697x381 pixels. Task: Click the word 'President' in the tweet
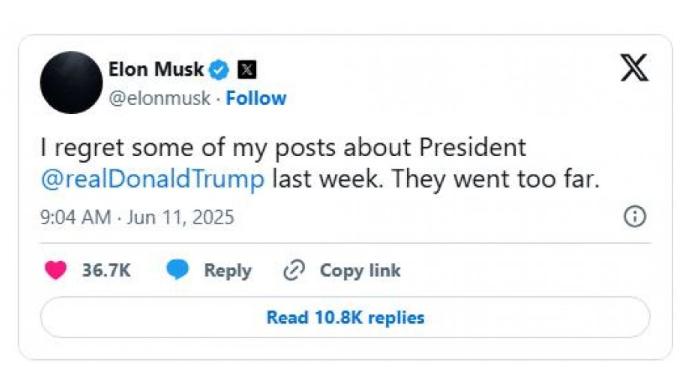tap(473, 147)
